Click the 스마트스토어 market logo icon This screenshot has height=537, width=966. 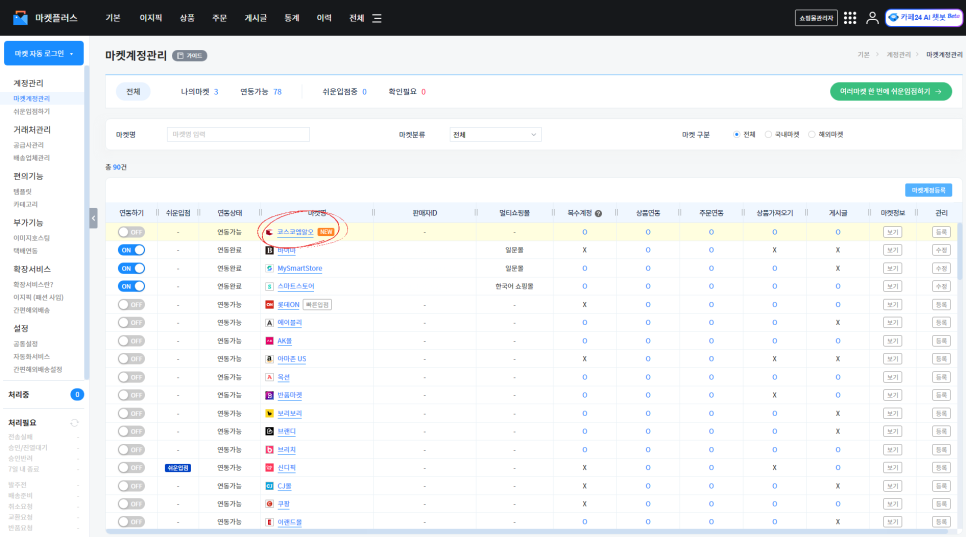coord(269,286)
